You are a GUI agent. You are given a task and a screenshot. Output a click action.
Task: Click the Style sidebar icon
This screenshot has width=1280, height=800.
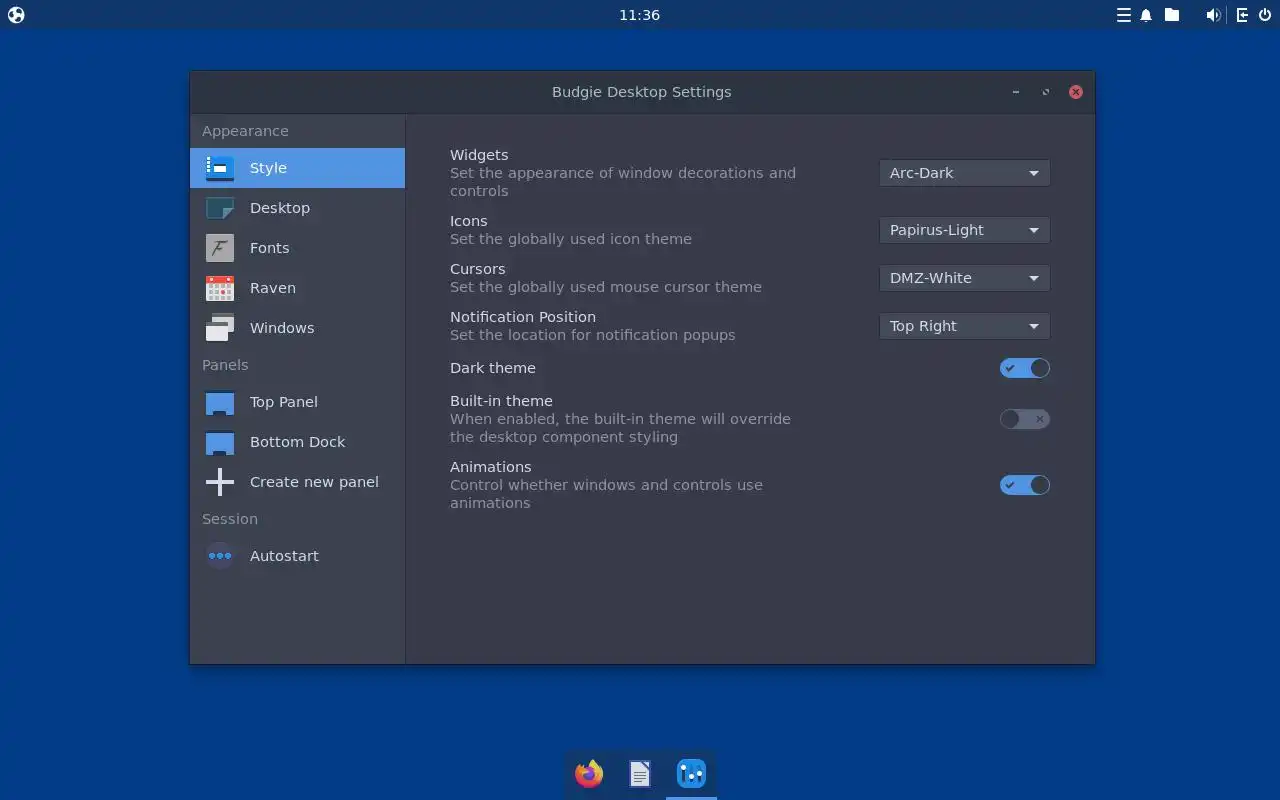pos(220,168)
